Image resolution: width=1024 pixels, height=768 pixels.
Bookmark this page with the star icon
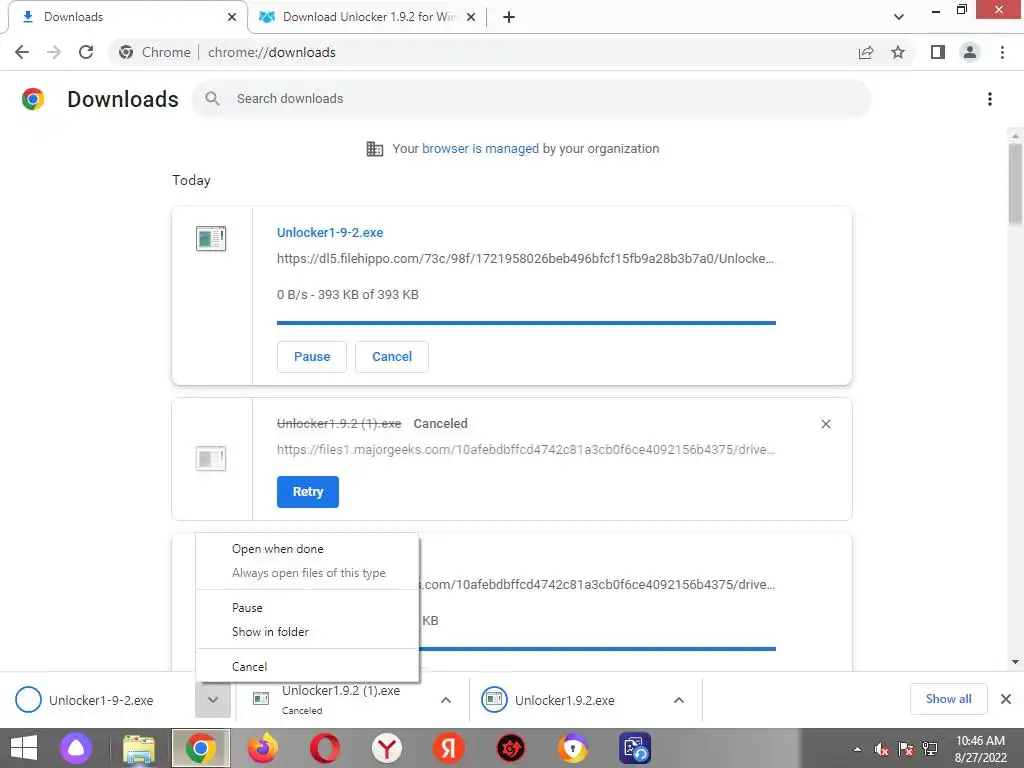pyautogui.click(x=898, y=52)
